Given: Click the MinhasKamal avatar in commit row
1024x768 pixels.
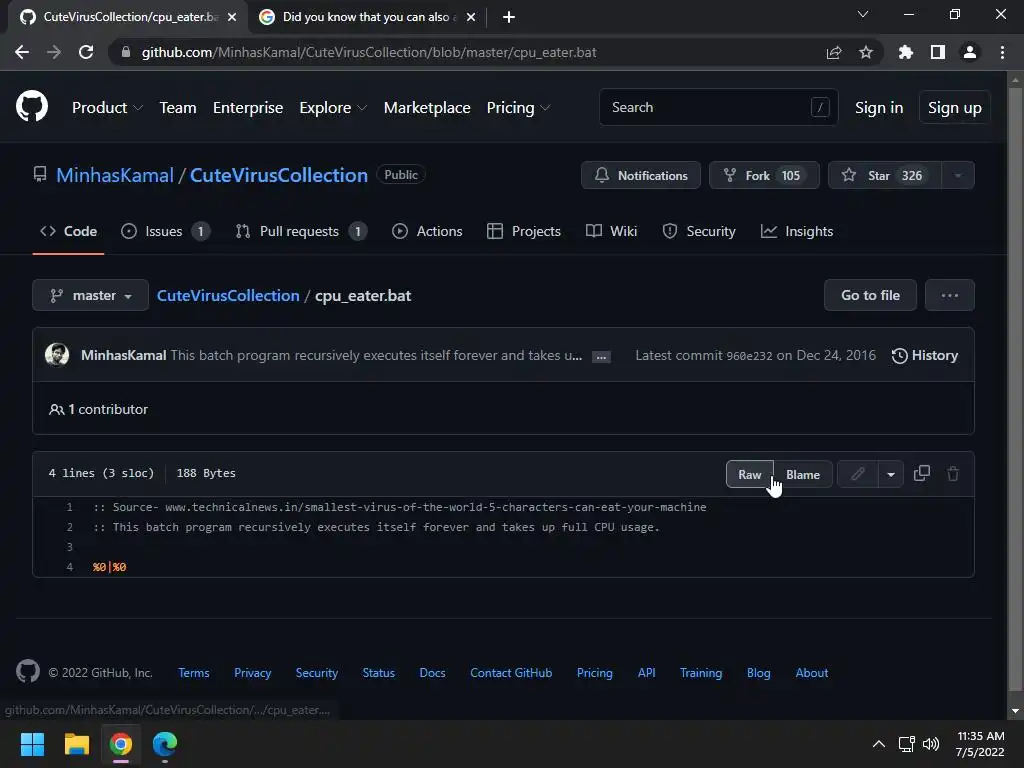Looking at the screenshot, I should click(57, 355).
